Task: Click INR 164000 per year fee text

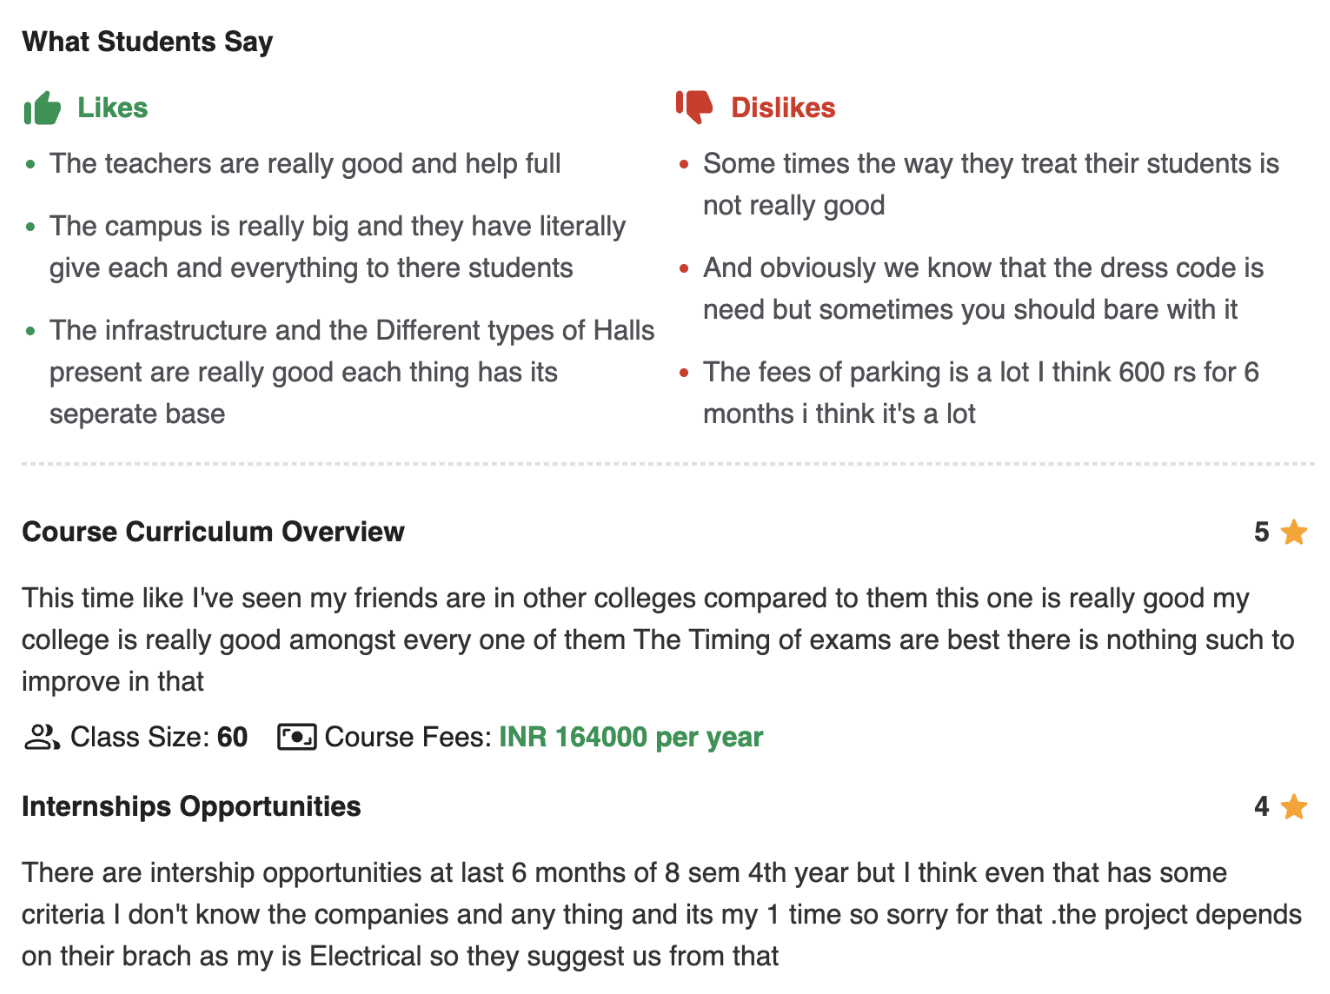Action: [630, 738]
